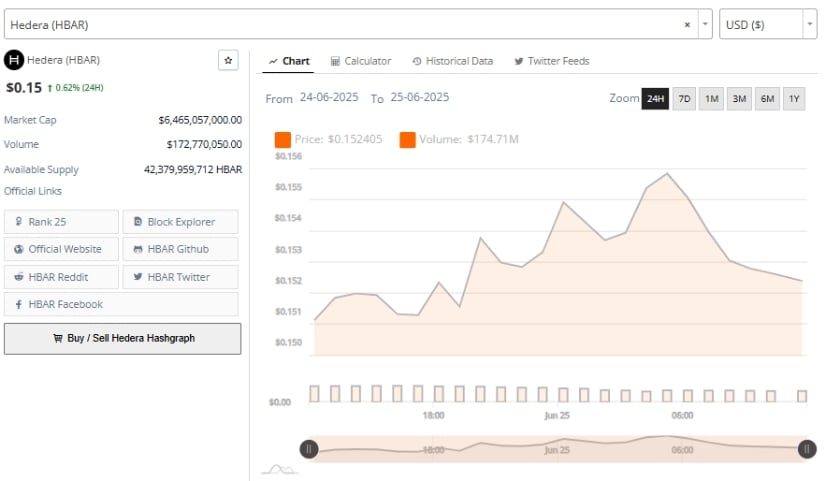
Task: Select the 6M zoom range
Action: (767, 98)
